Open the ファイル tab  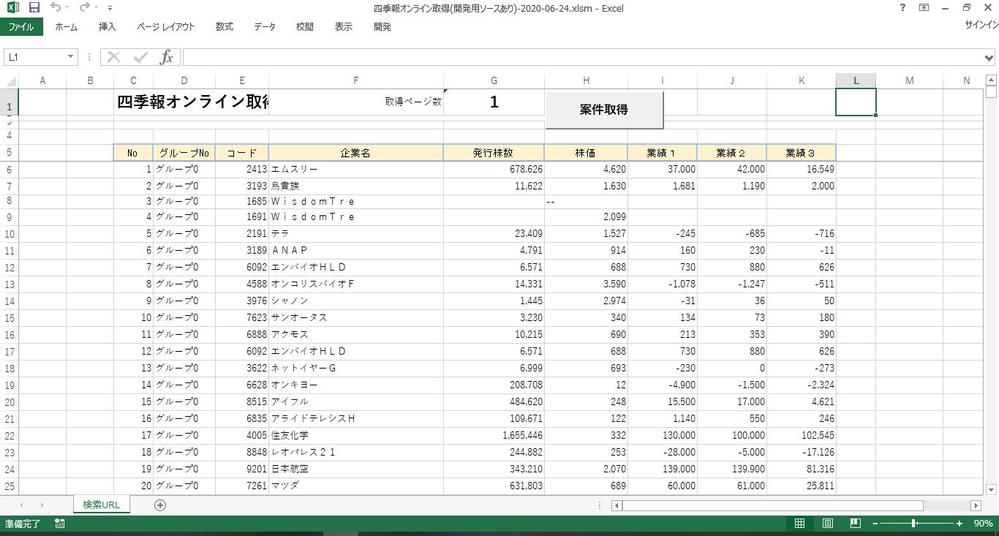click(21, 27)
